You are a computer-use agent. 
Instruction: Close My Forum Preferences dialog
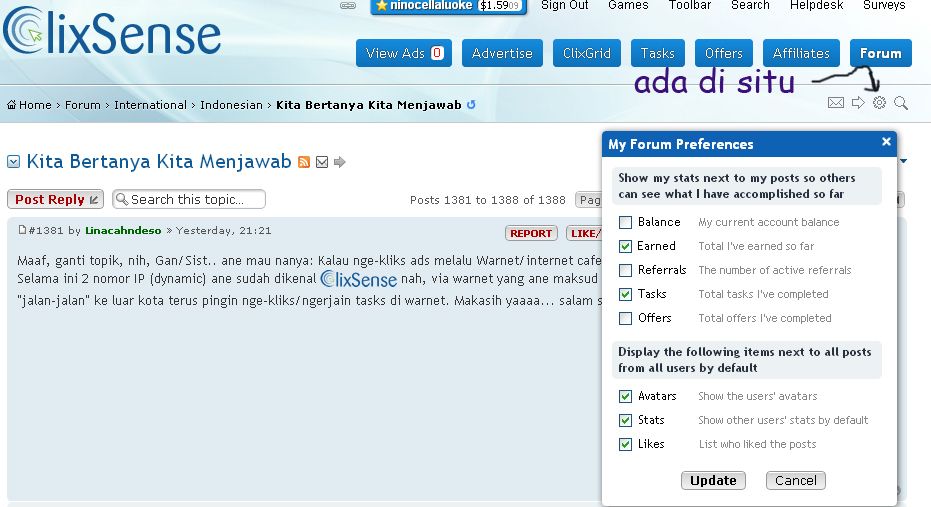coord(886,141)
